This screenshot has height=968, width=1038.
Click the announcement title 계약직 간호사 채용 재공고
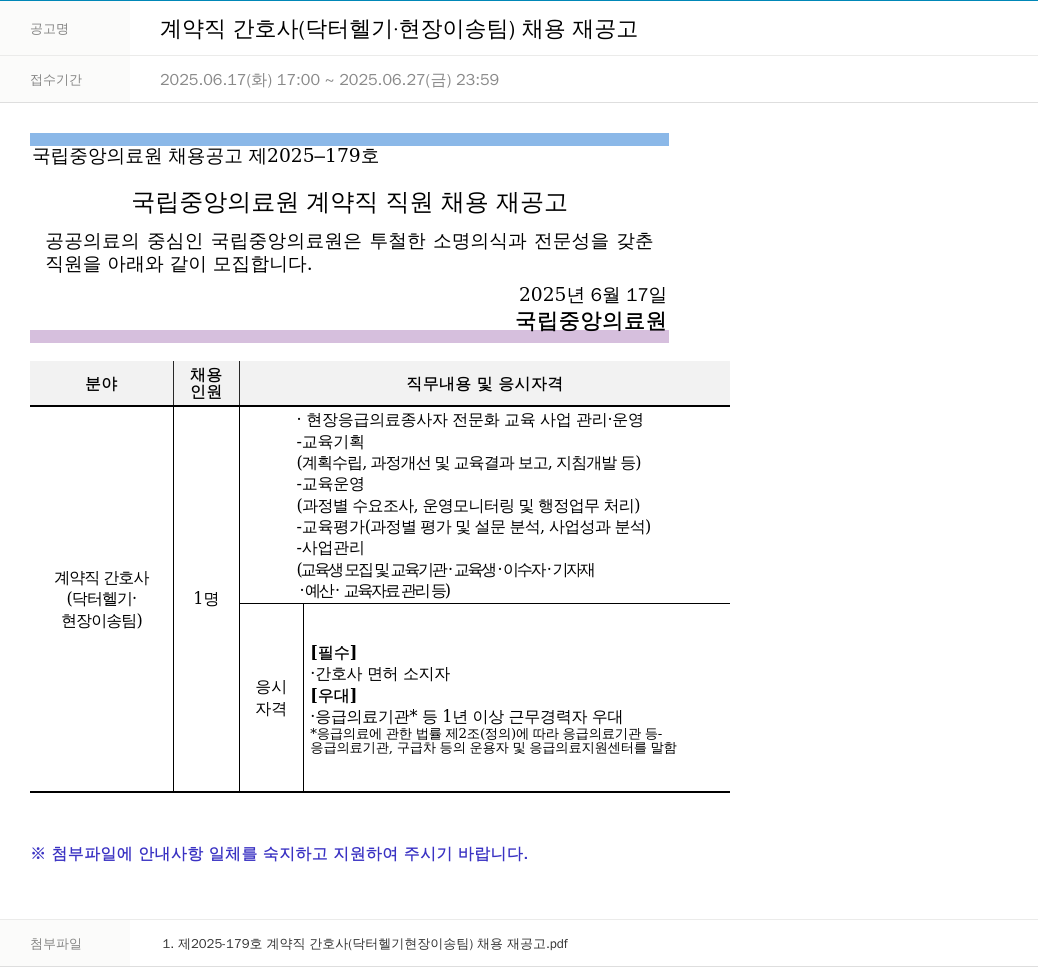click(x=399, y=29)
